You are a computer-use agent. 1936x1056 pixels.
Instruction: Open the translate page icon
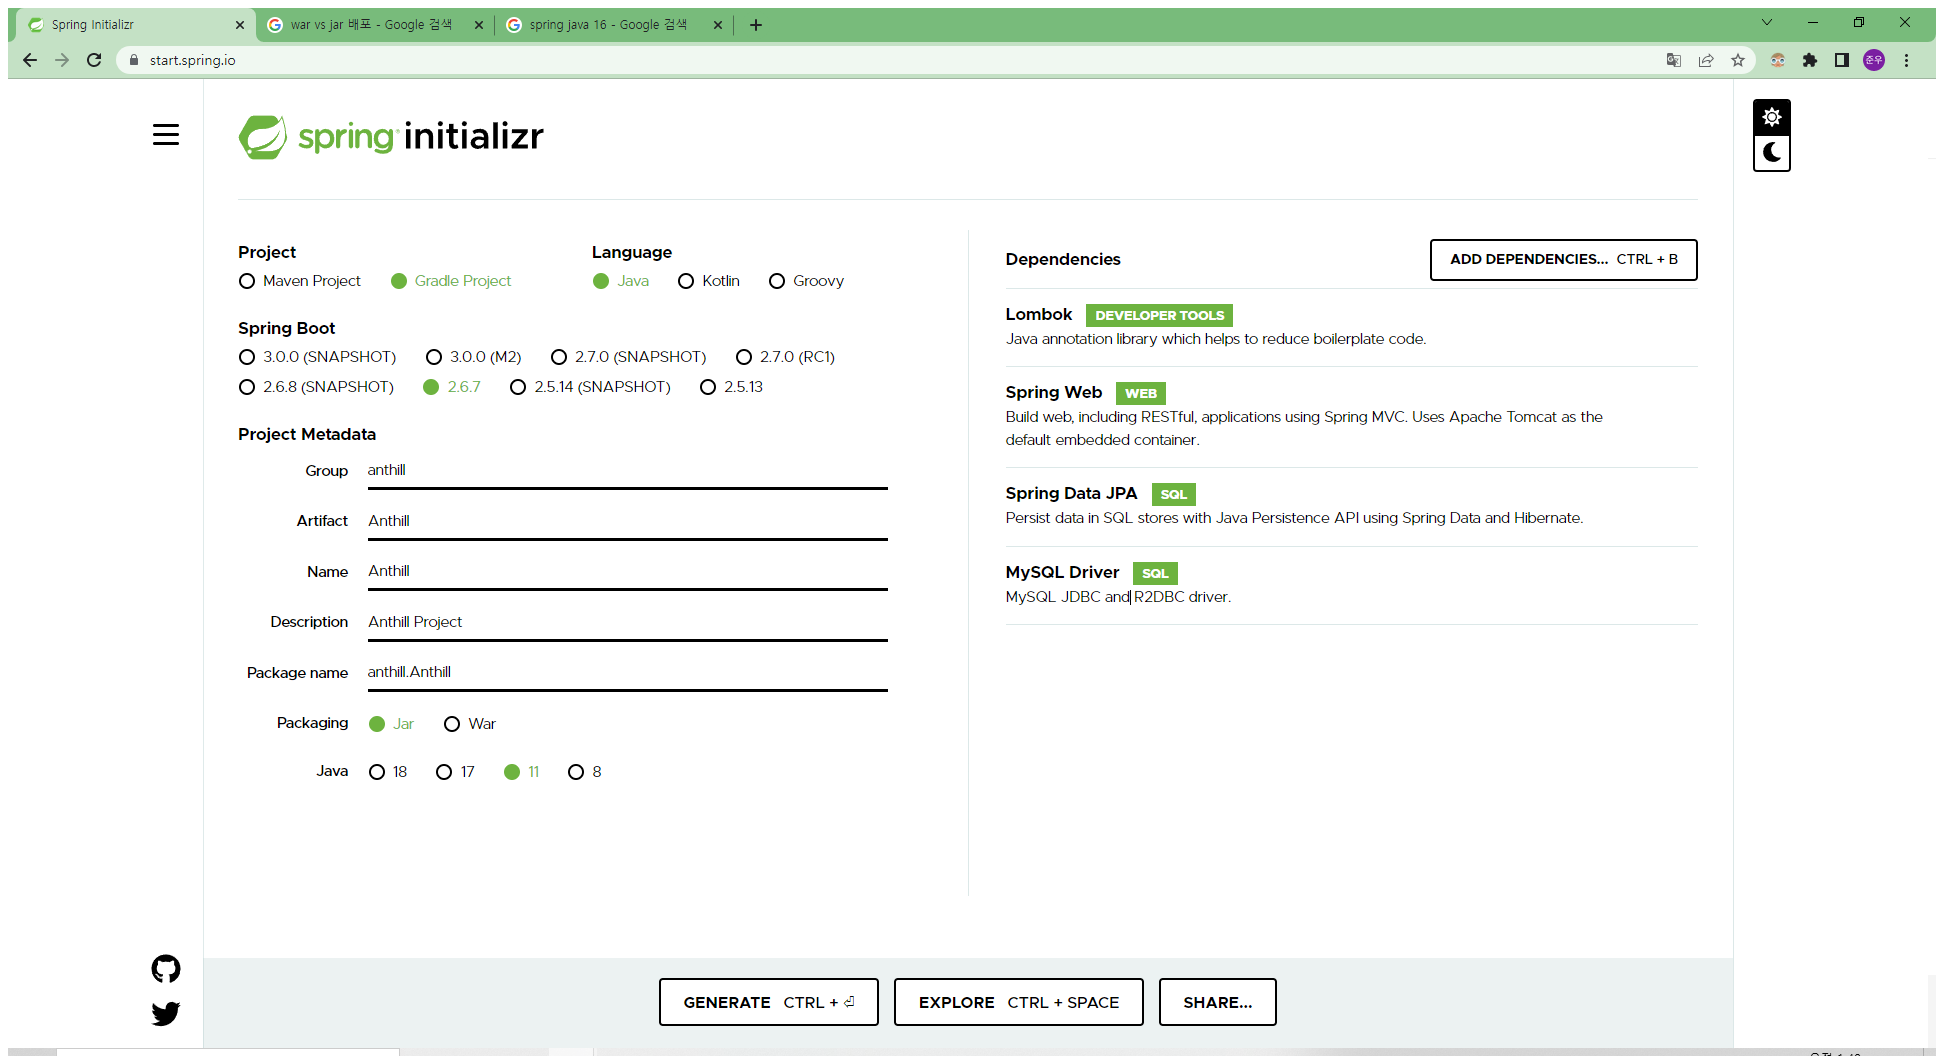pyautogui.click(x=1674, y=60)
